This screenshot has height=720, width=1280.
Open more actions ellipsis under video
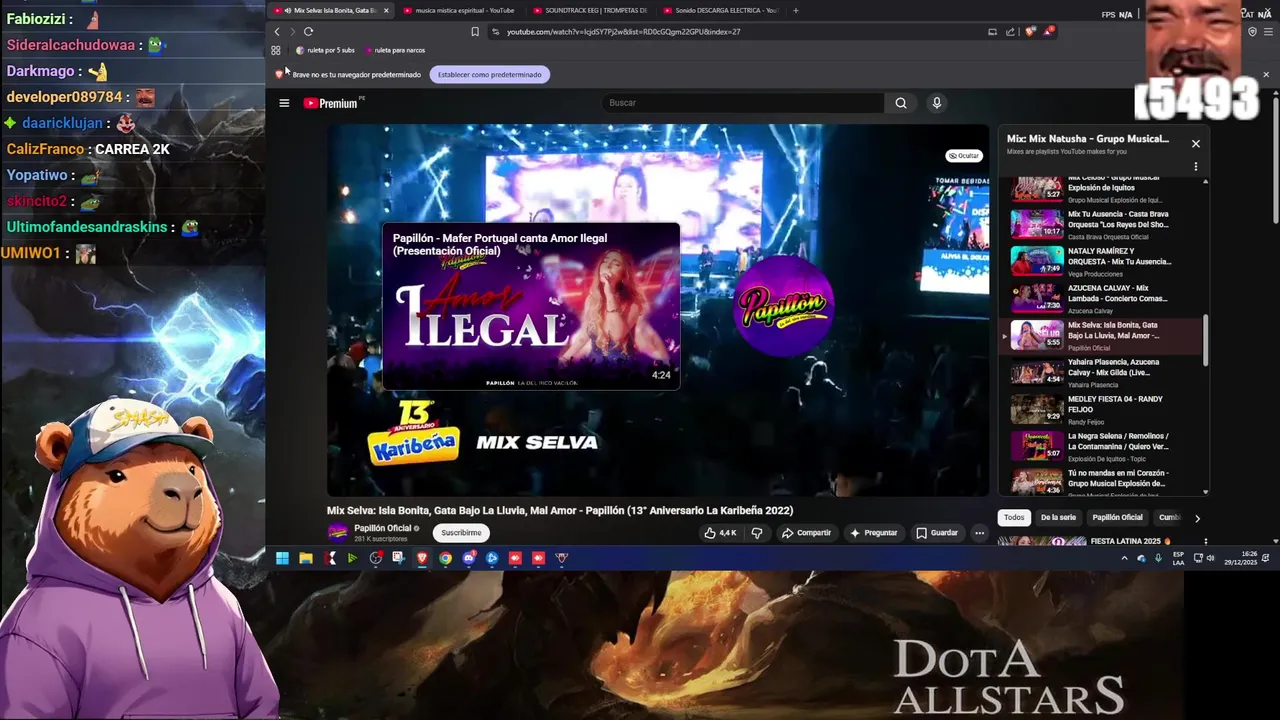[980, 533]
